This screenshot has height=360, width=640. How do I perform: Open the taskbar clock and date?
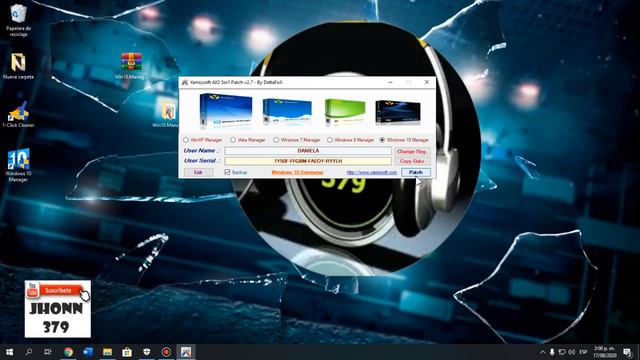point(604,352)
